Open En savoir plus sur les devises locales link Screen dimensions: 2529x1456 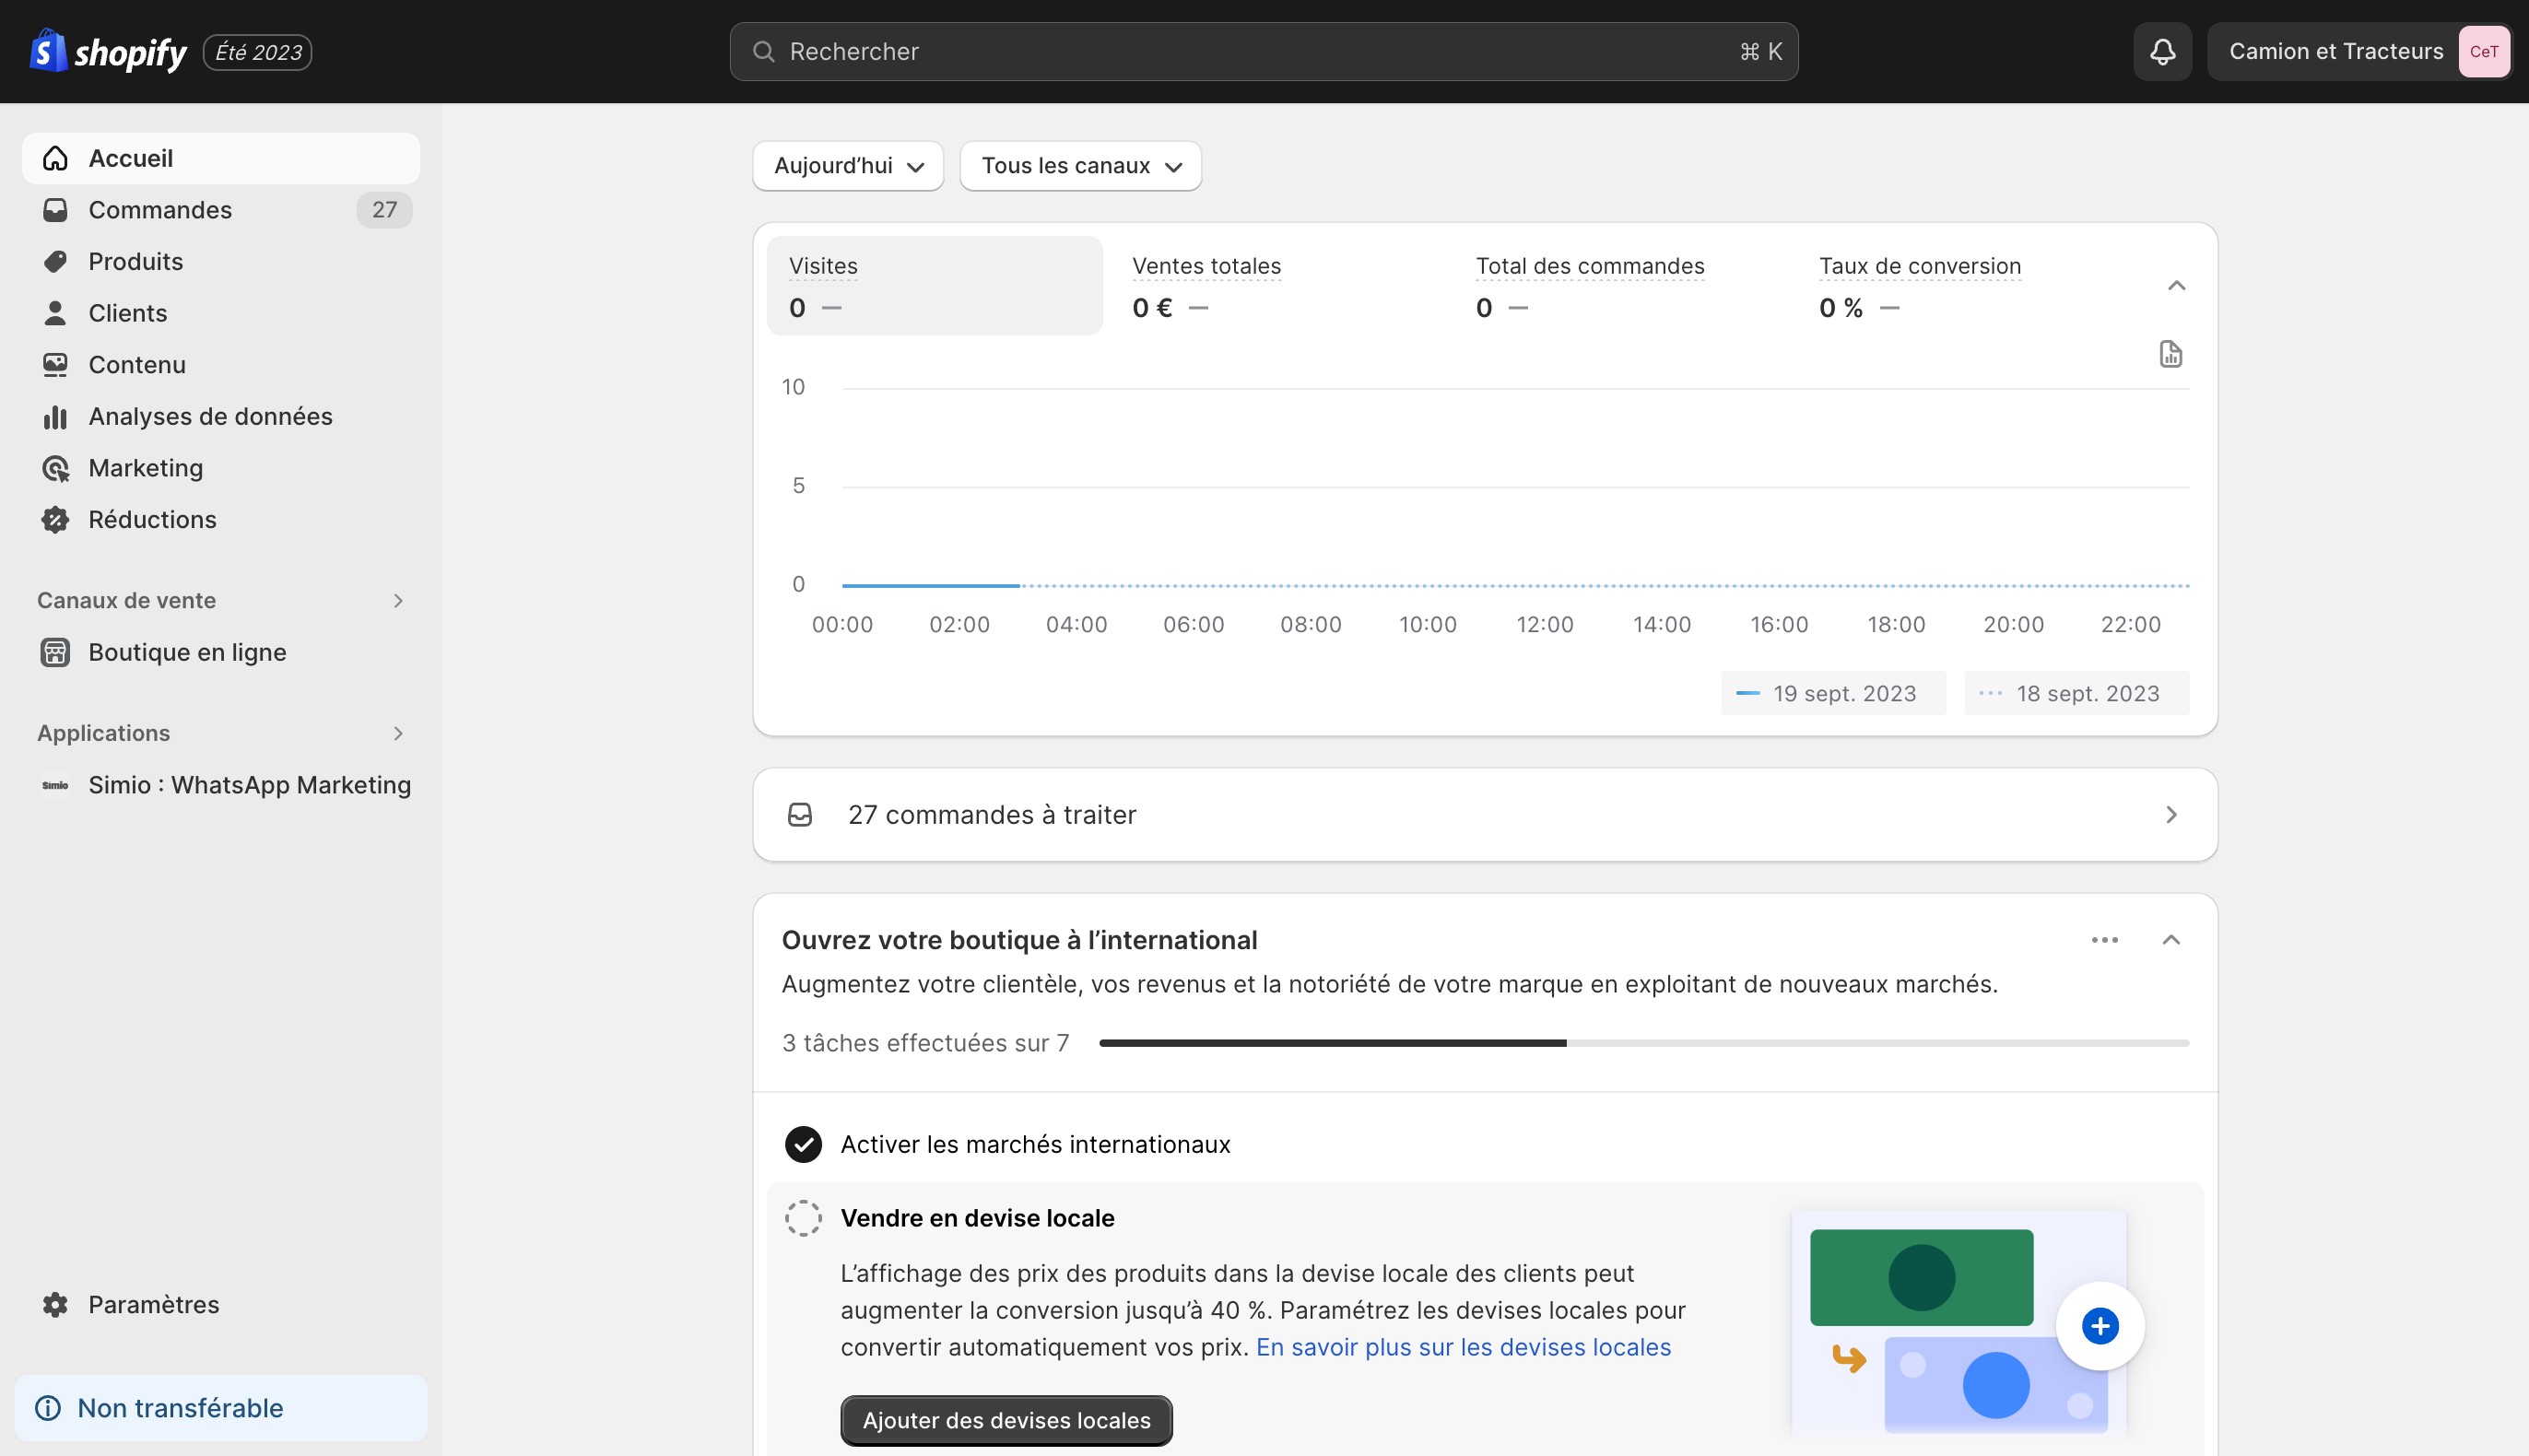[1462, 1347]
